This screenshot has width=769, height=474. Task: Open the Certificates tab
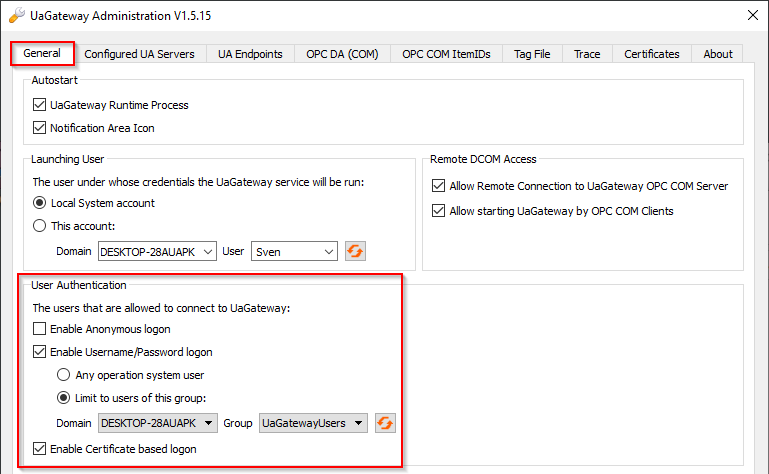coord(652,54)
